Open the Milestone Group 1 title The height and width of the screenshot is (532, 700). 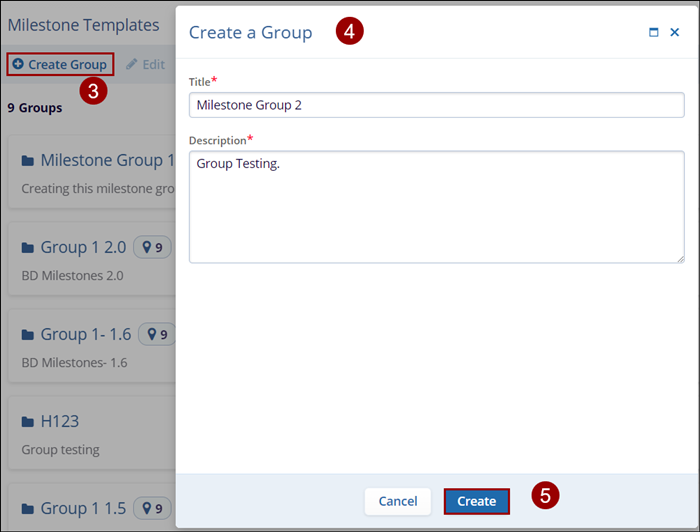[x=107, y=161]
